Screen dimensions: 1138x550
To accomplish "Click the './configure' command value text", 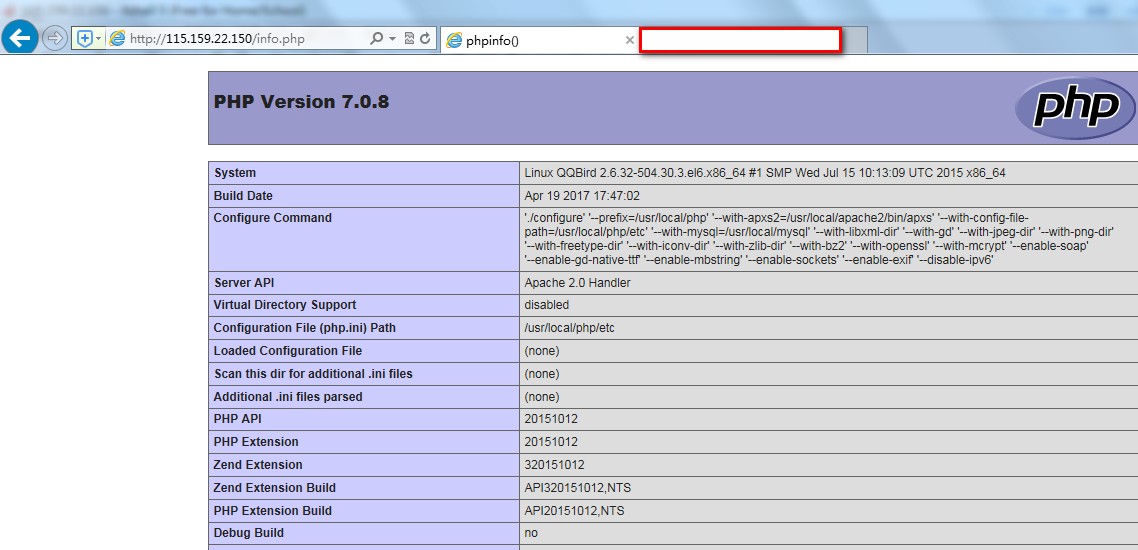I will pyautogui.click(x=819, y=239).
